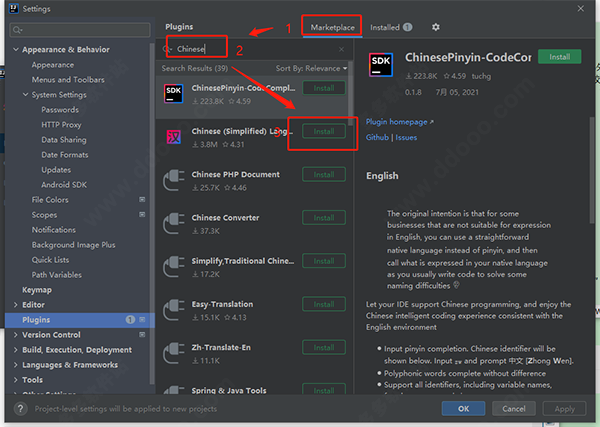Click the Chinese PHP Document plugin icon
Screen dimensions: 600x427
[174, 180]
